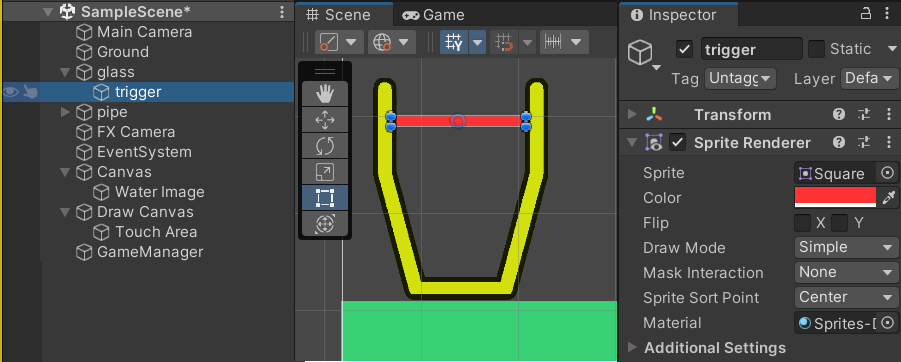
Task: Select the Scale tool
Action: point(325,172)
